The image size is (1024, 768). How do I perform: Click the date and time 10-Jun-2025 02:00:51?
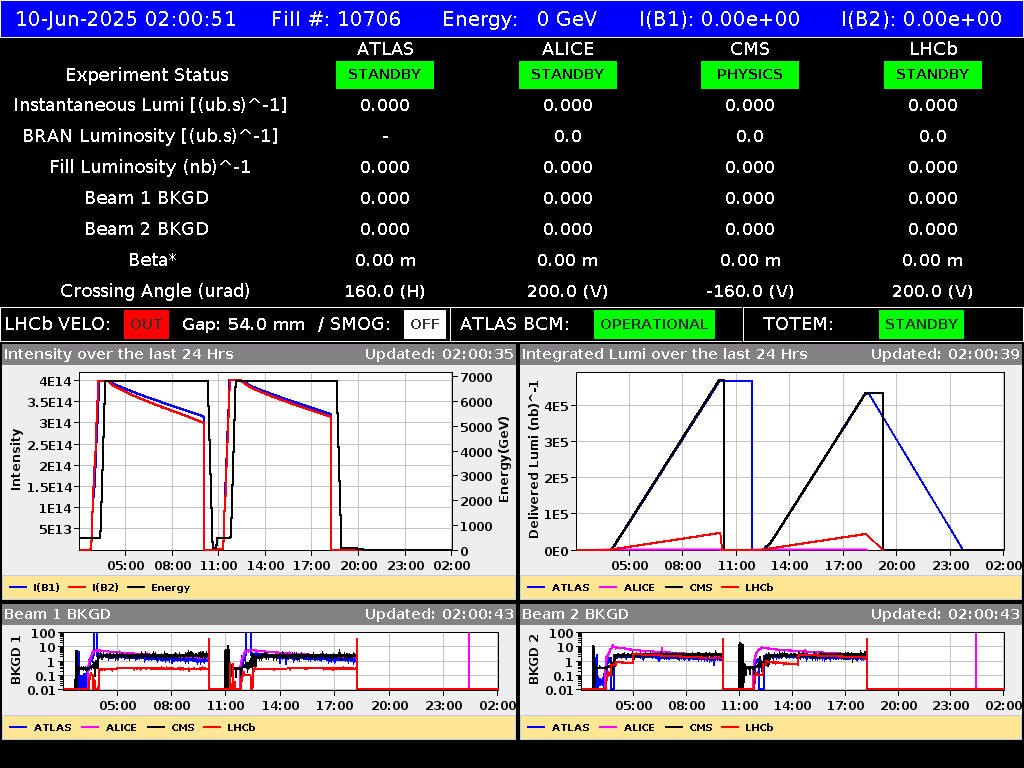click(x=125, y=19)
